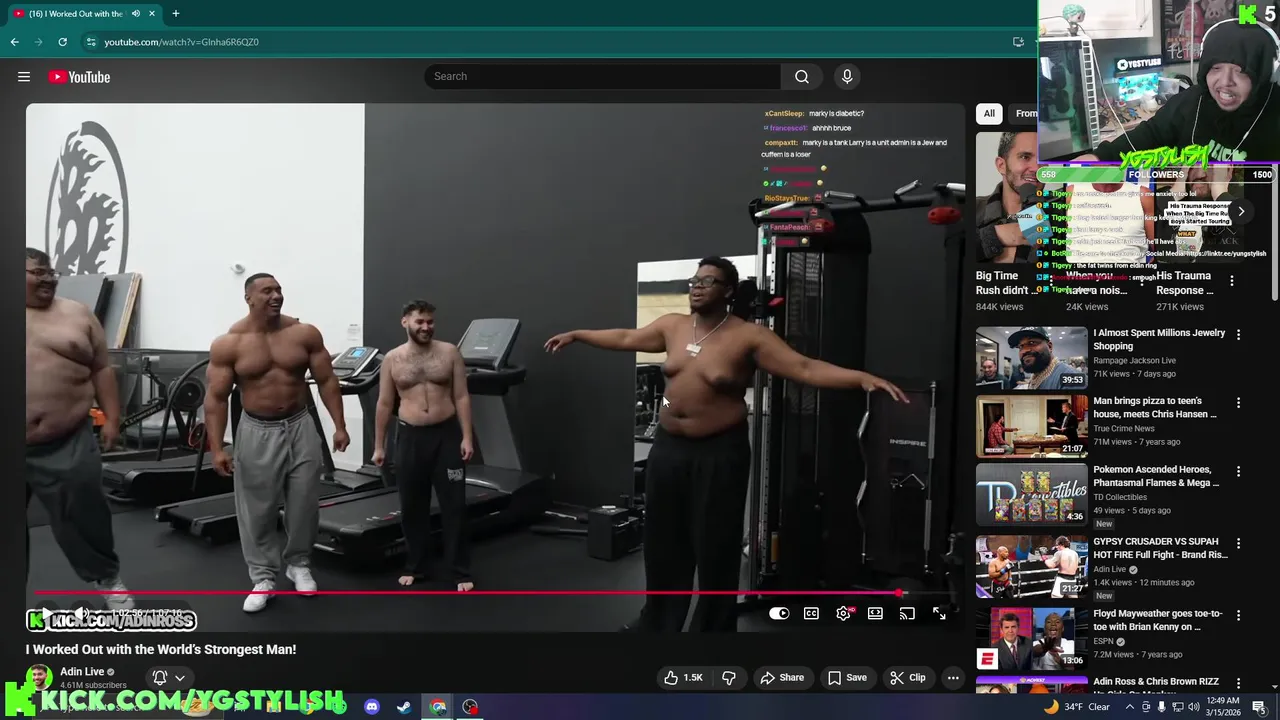Open more options for GYPSY CRUSADER video
This screenshot has height=720, width=1280.
(x=1238, y=543)
